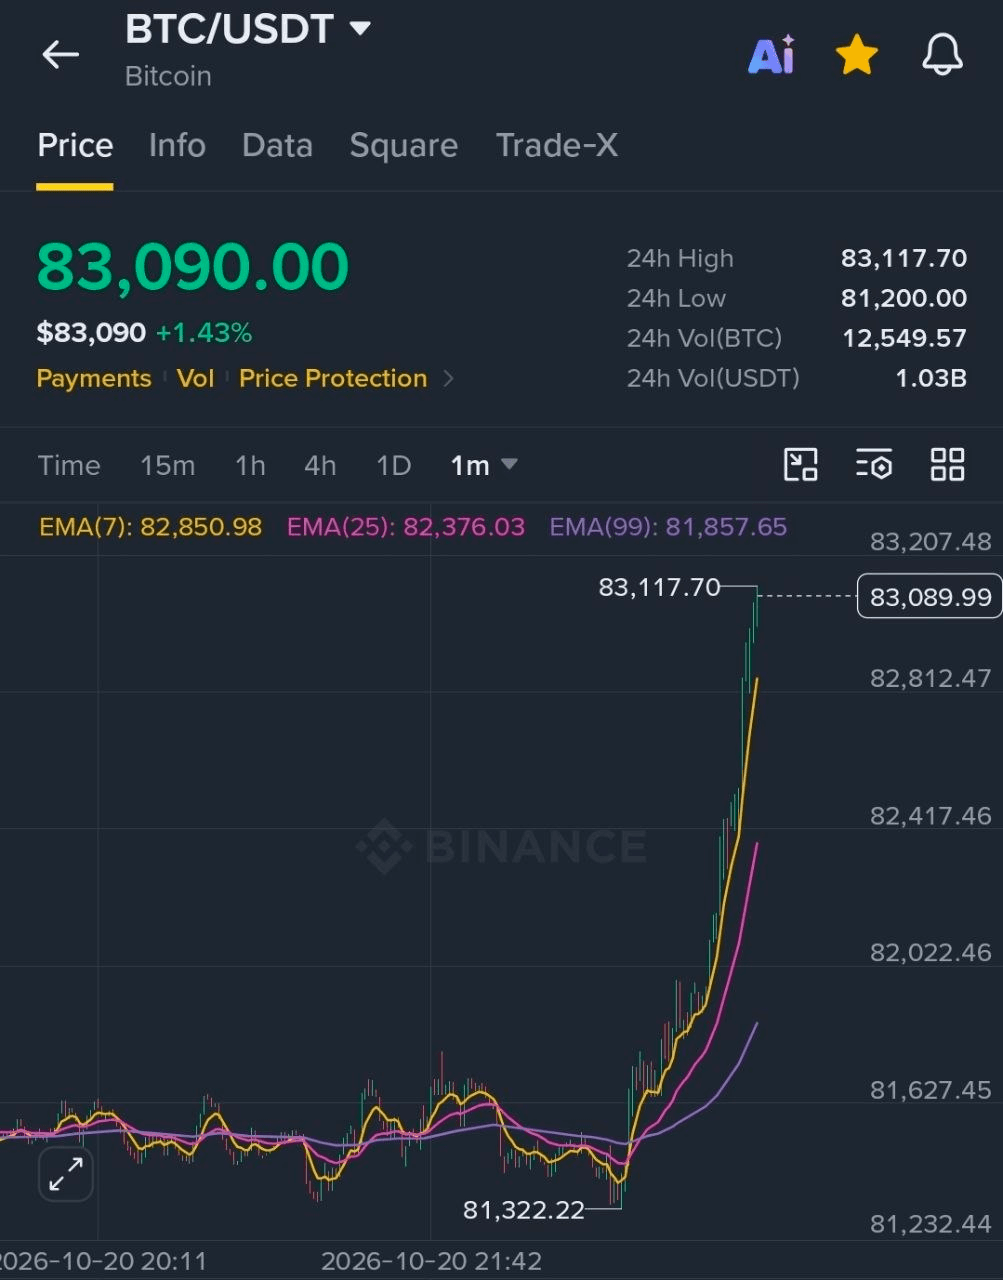This screenshot has width=1003, height=1280.
Task: Click the large 83,090.00 last price
Action: (x=193, y=267)
